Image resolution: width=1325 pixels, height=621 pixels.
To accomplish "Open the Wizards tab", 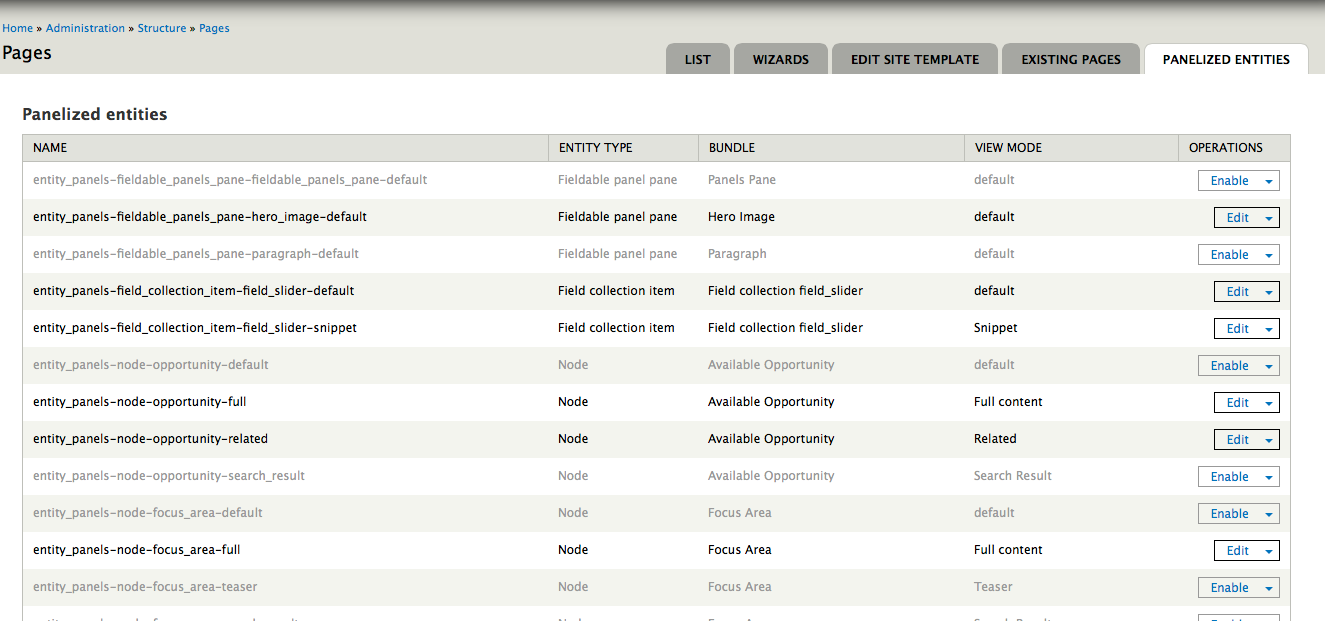I will [780, 59].
